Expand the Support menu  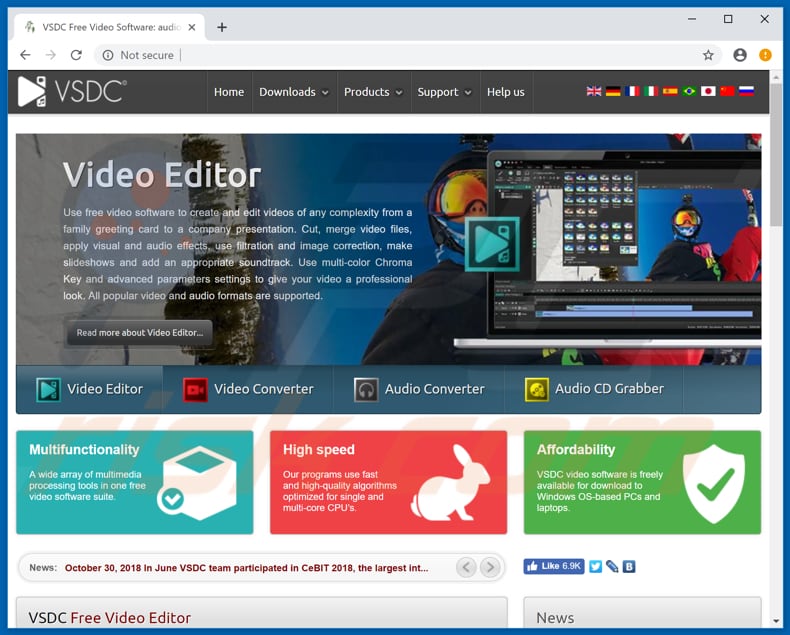(444, 92)
